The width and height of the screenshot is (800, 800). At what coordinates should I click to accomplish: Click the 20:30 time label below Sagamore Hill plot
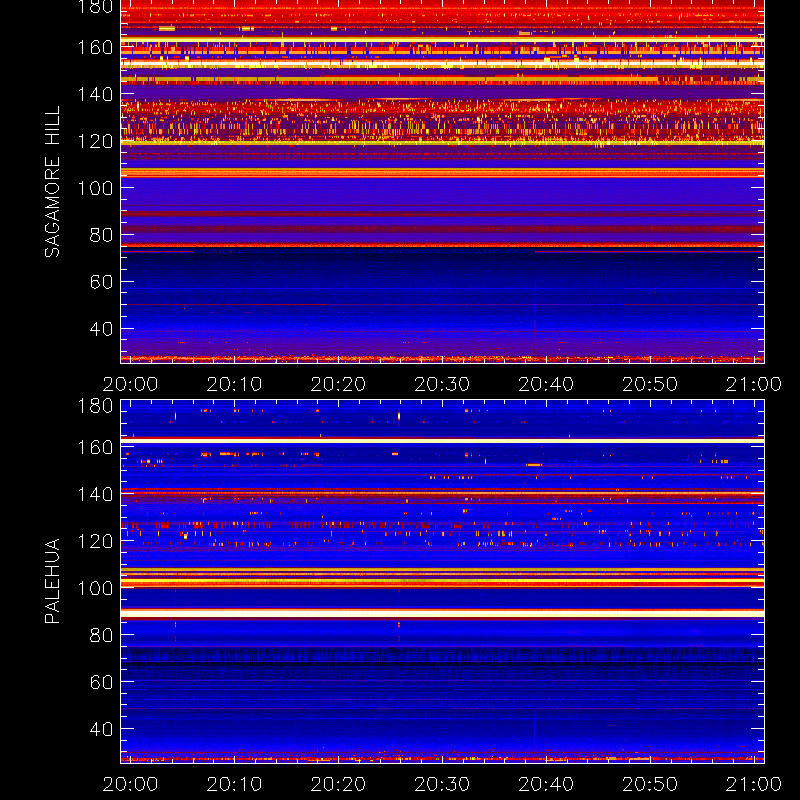pos(442,384)
